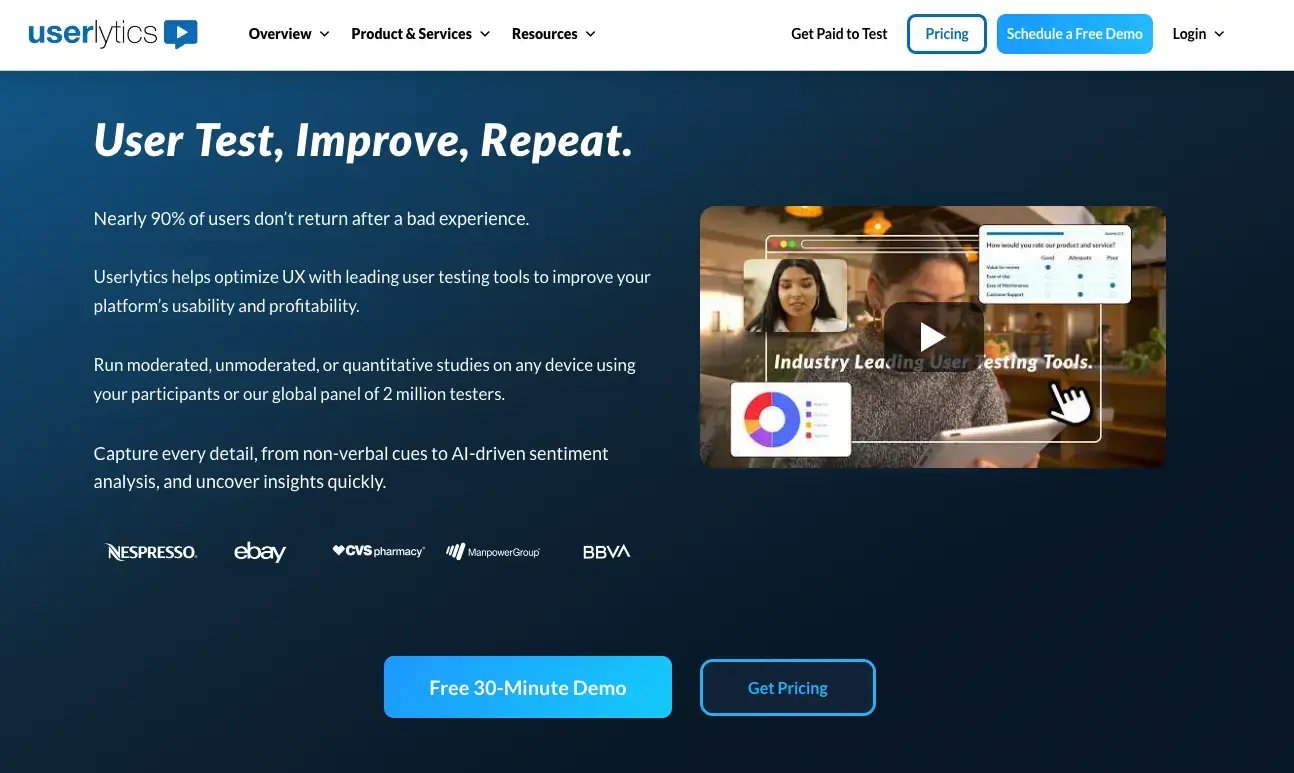
Task: Click the woman's webcam image in video
Action: pos(796,296)
